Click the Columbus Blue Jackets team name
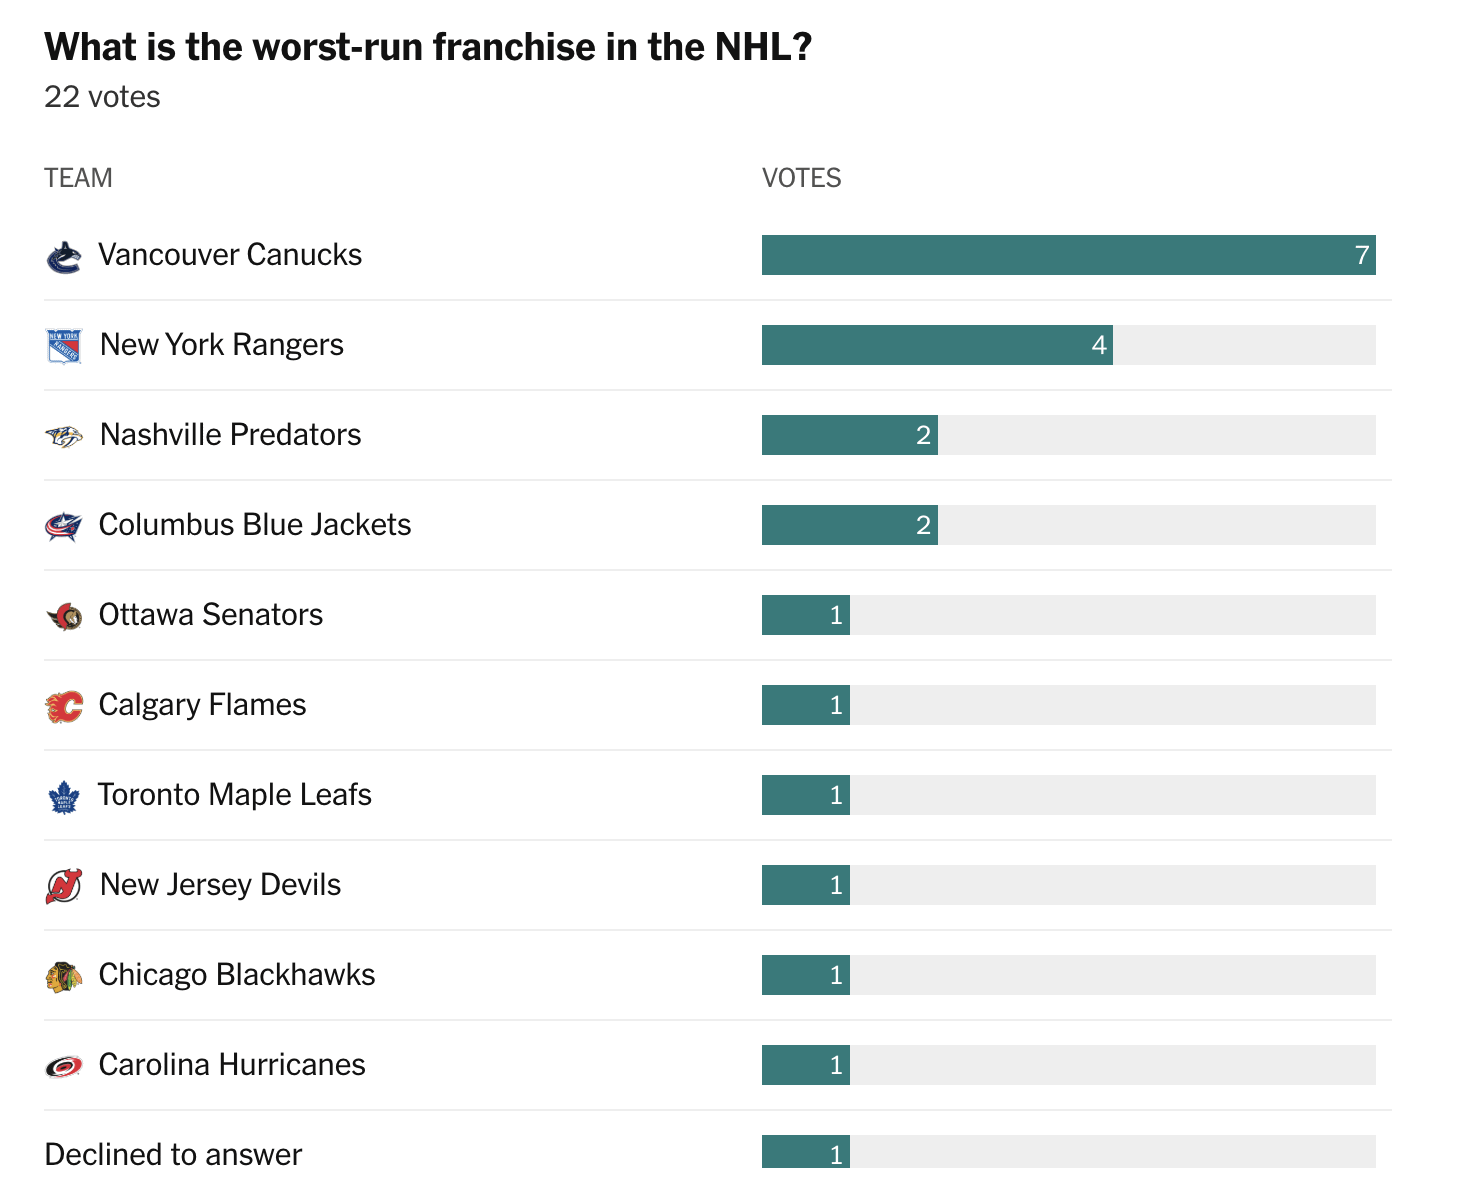Image resolution: width=1480 pixels, height=1202 pixels. point(255,525)
